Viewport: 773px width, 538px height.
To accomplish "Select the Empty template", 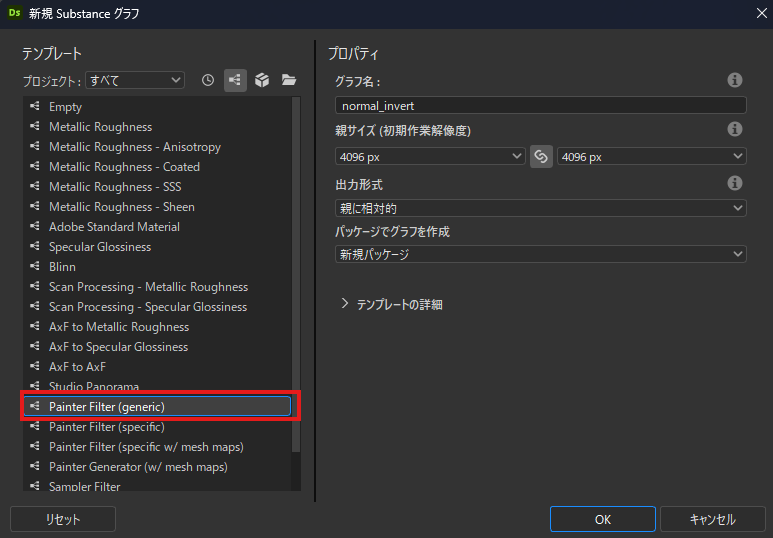I will pyautogui.click(x=157, y=107).
